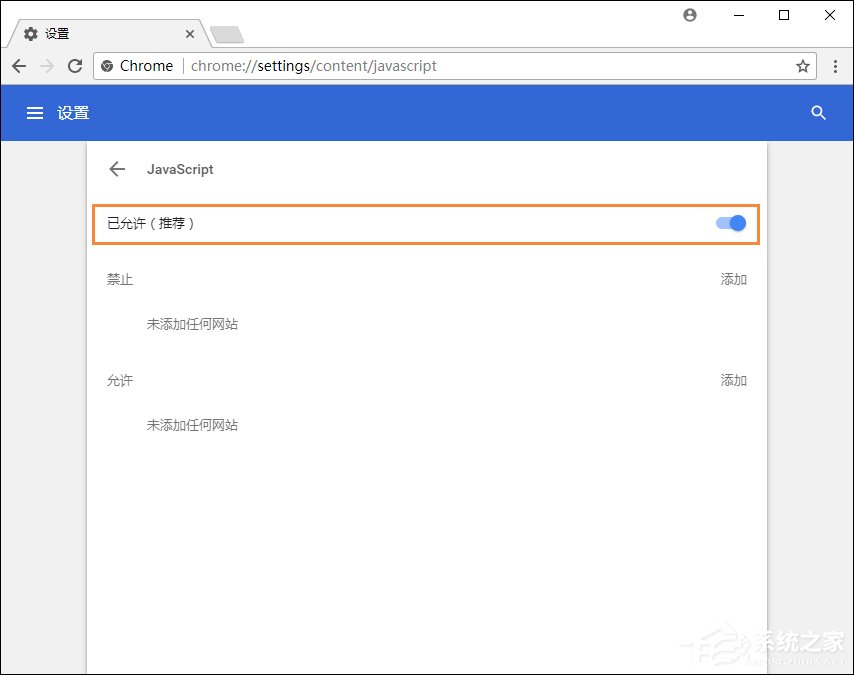Toggle off 已允许（推荐）JavaScript switch
The image size is (854, 675).
(x=731, y=223)
